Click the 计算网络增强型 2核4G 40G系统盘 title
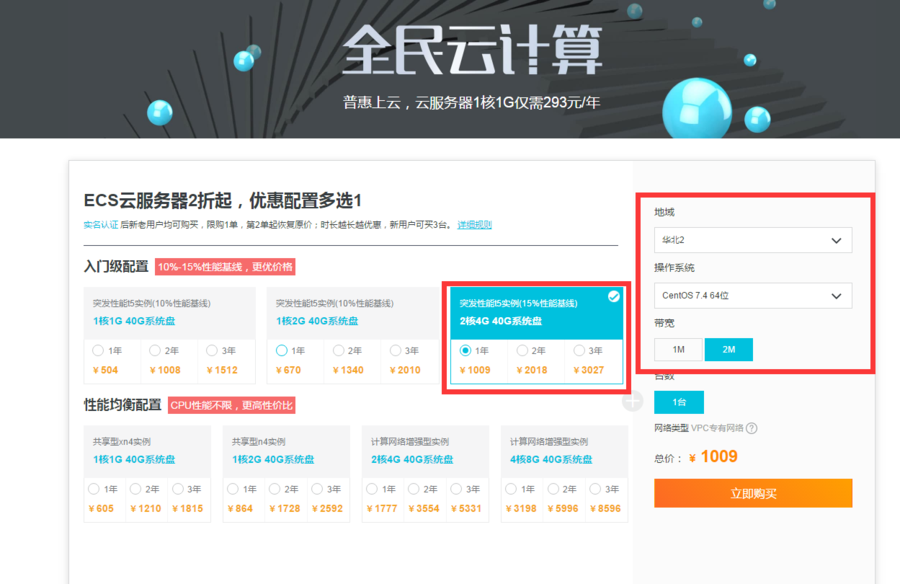Image resolution: width=900 pixels, height=584 pixels. point(412,459)
